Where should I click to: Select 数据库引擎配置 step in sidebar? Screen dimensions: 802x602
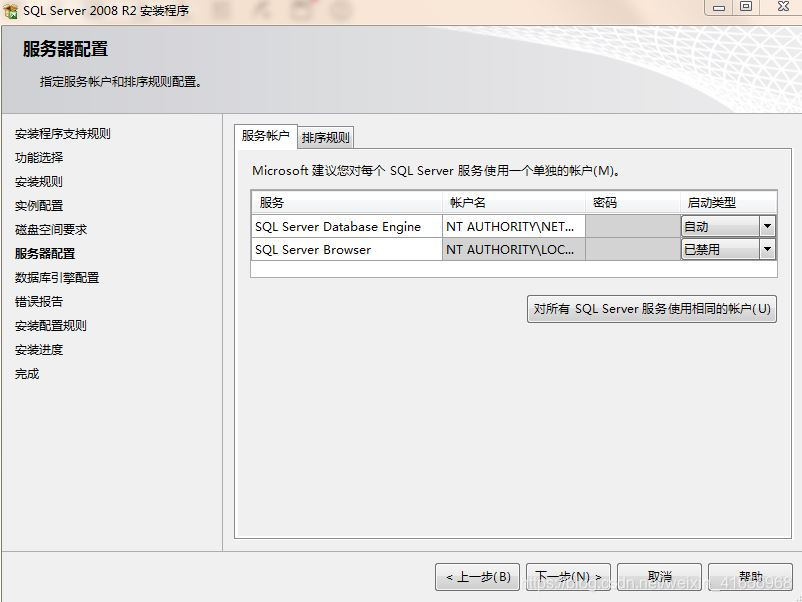[57, 278]
